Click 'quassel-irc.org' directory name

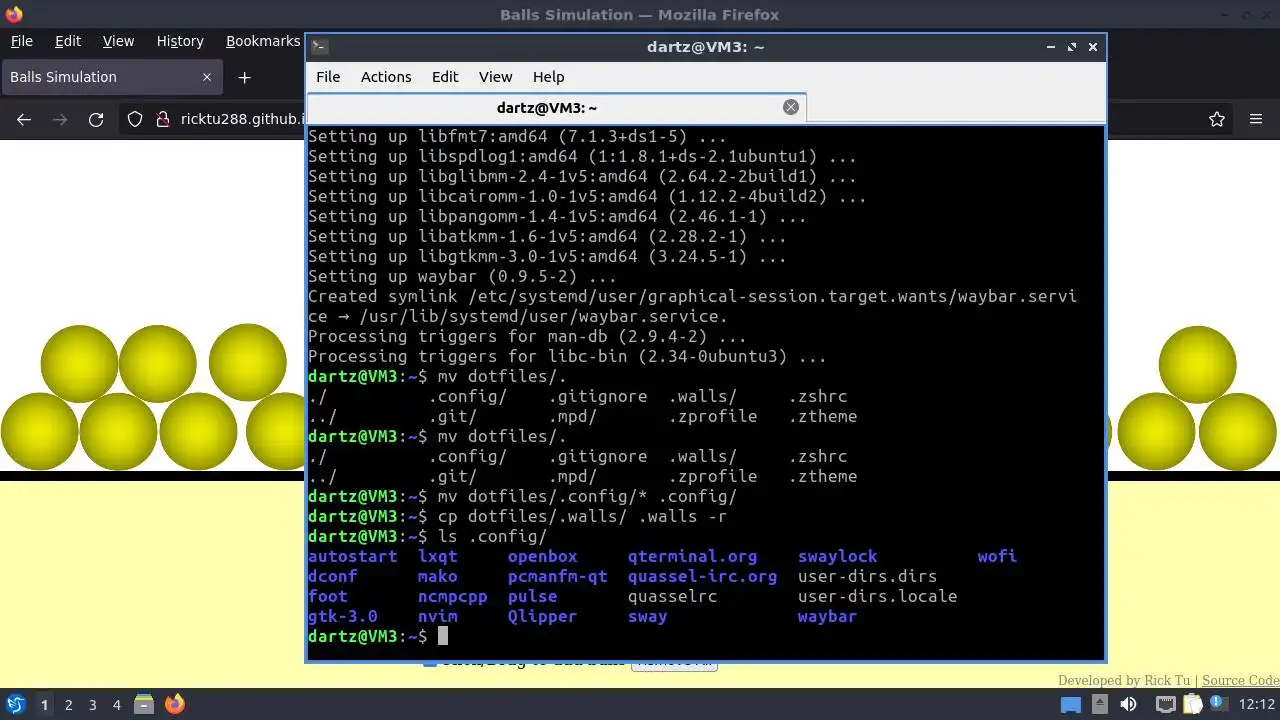(702, 576)
